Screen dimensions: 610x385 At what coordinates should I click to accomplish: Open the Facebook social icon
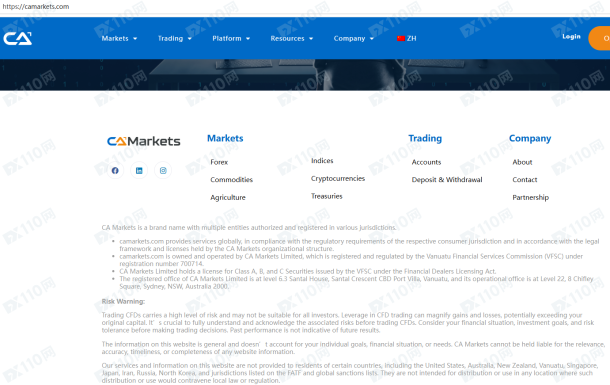point(115,170)
